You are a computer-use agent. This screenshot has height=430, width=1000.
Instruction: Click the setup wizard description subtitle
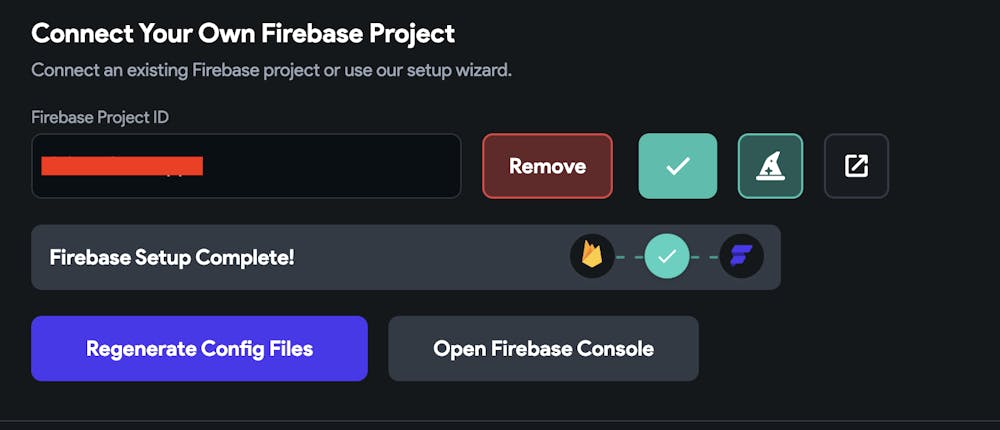point(271,71)
